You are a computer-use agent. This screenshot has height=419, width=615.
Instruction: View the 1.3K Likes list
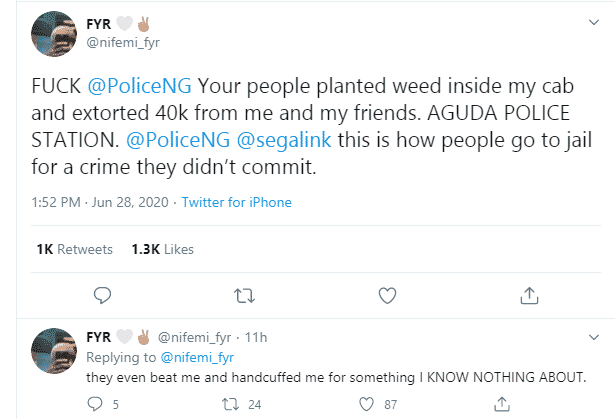click(163, 249)
